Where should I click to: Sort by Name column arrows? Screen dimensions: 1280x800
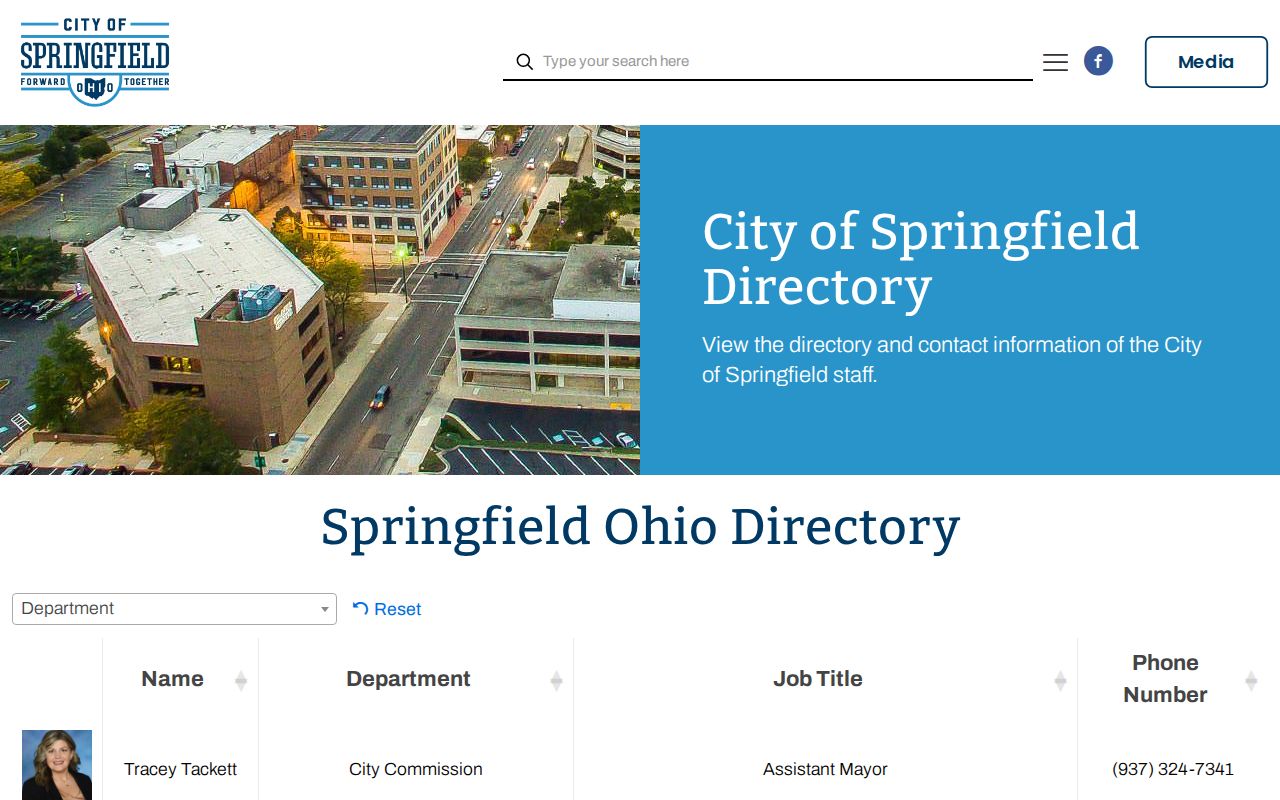pyautogui.click(x=241, y=681)
